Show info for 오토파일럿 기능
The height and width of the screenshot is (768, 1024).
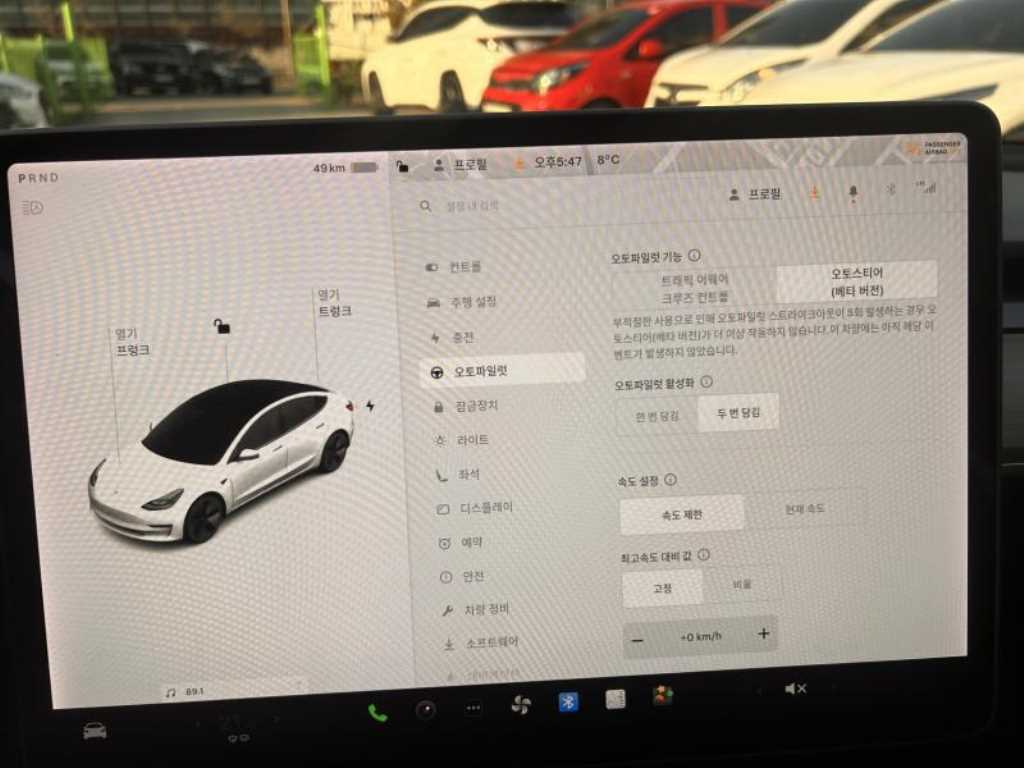pyautogui.click(x=694, y=256)
